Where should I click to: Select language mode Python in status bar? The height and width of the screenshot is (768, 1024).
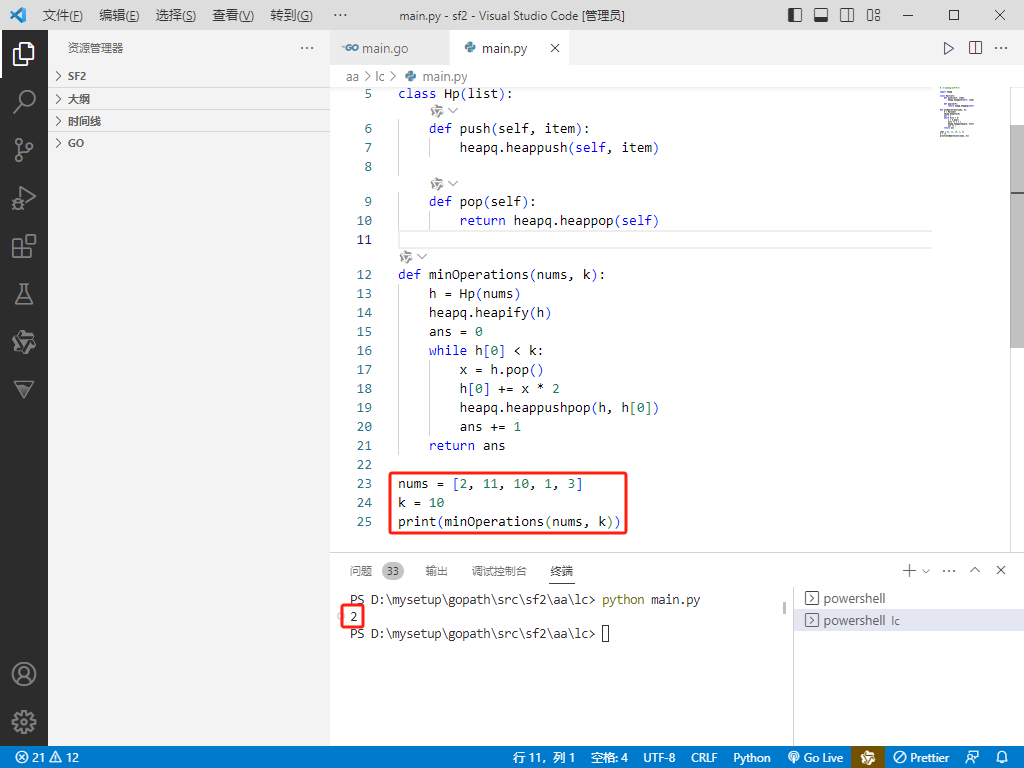[x=752, y=758]
